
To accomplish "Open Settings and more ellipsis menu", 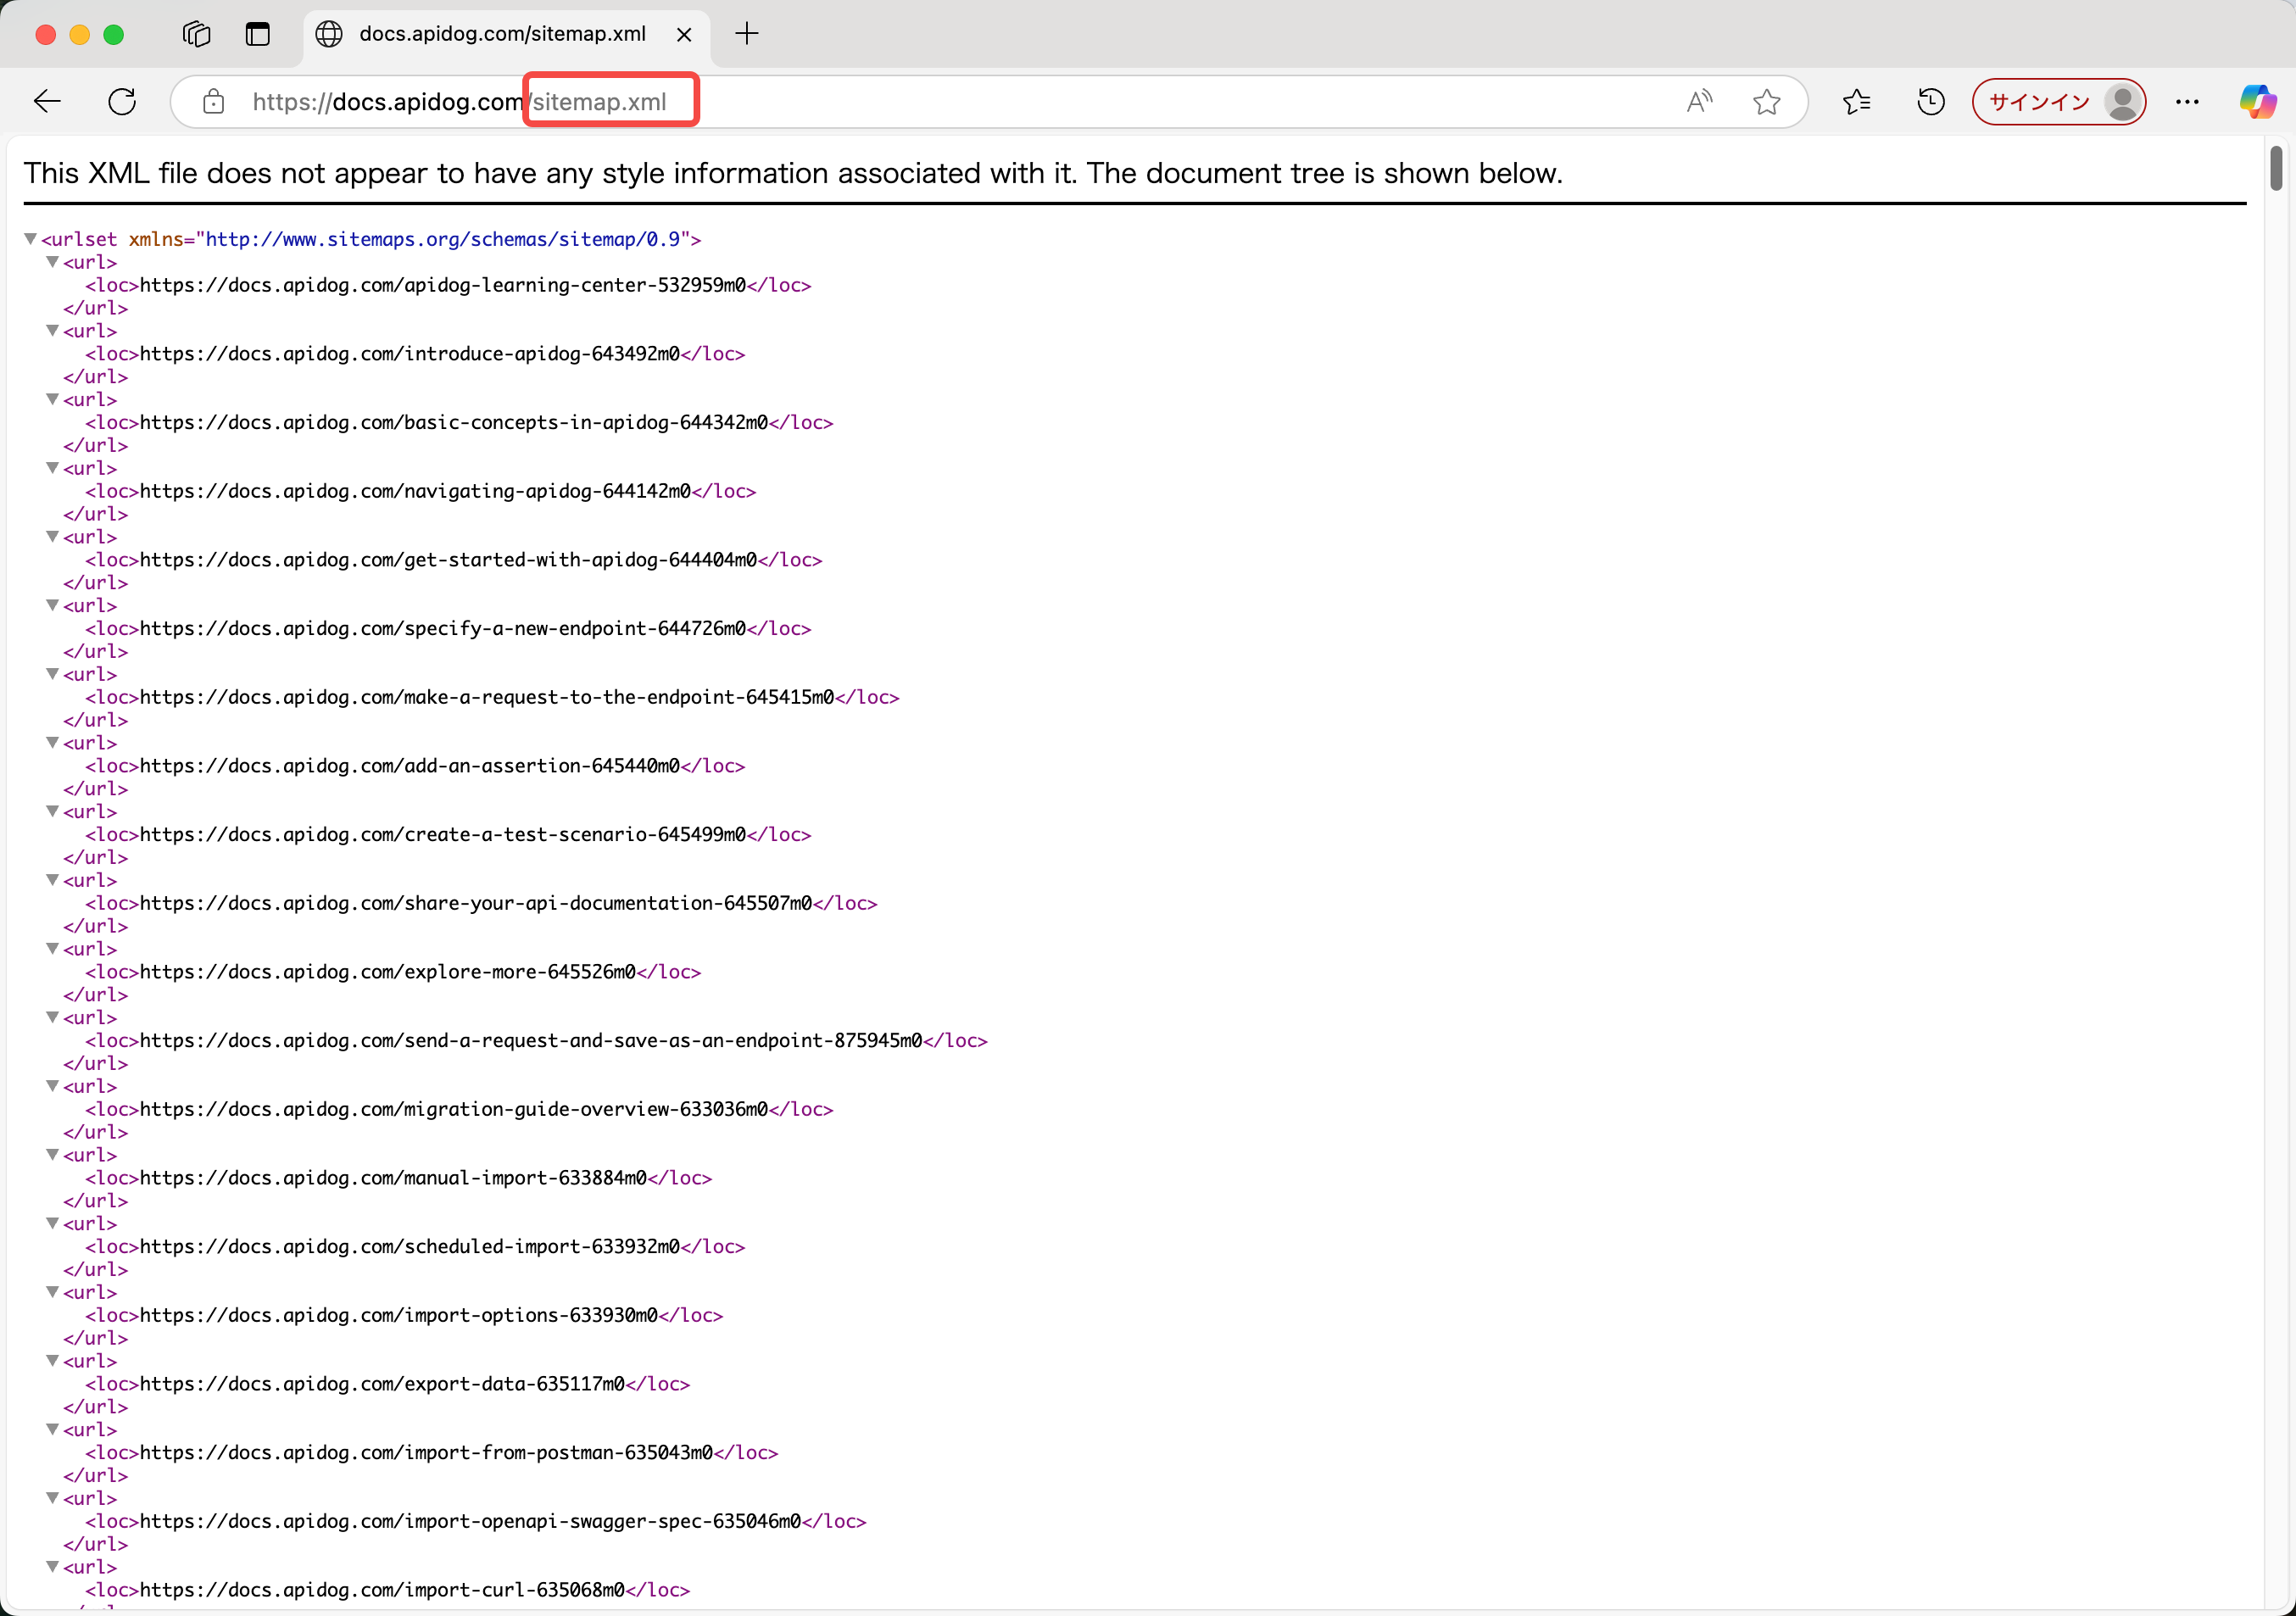I will pyautogui.click(x=2187, y=101).
